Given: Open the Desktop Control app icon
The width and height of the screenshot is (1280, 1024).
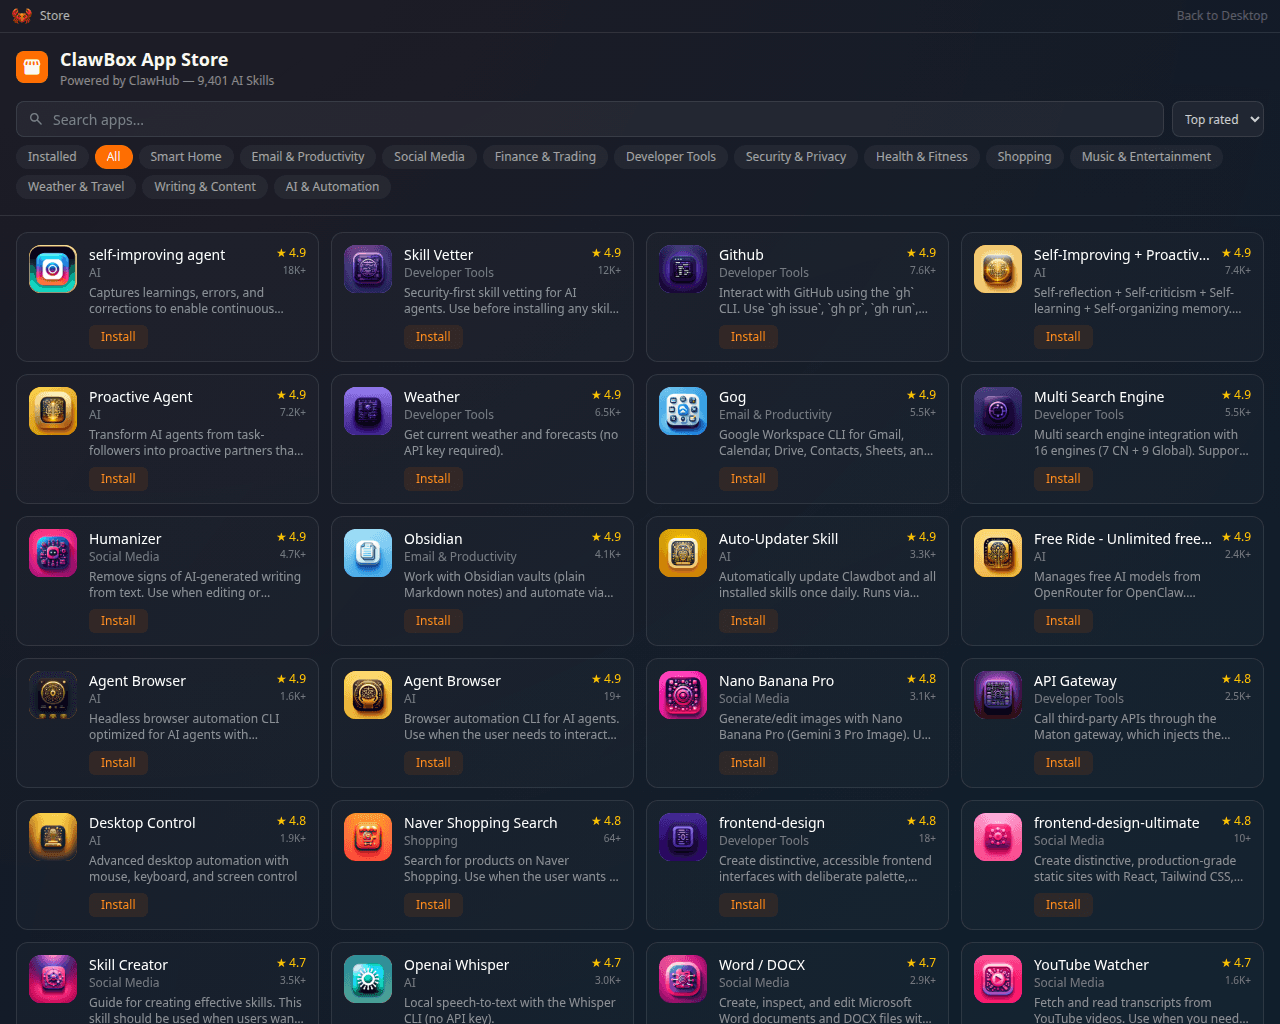Looking at the screenshot, I should (x=53, y=837).
